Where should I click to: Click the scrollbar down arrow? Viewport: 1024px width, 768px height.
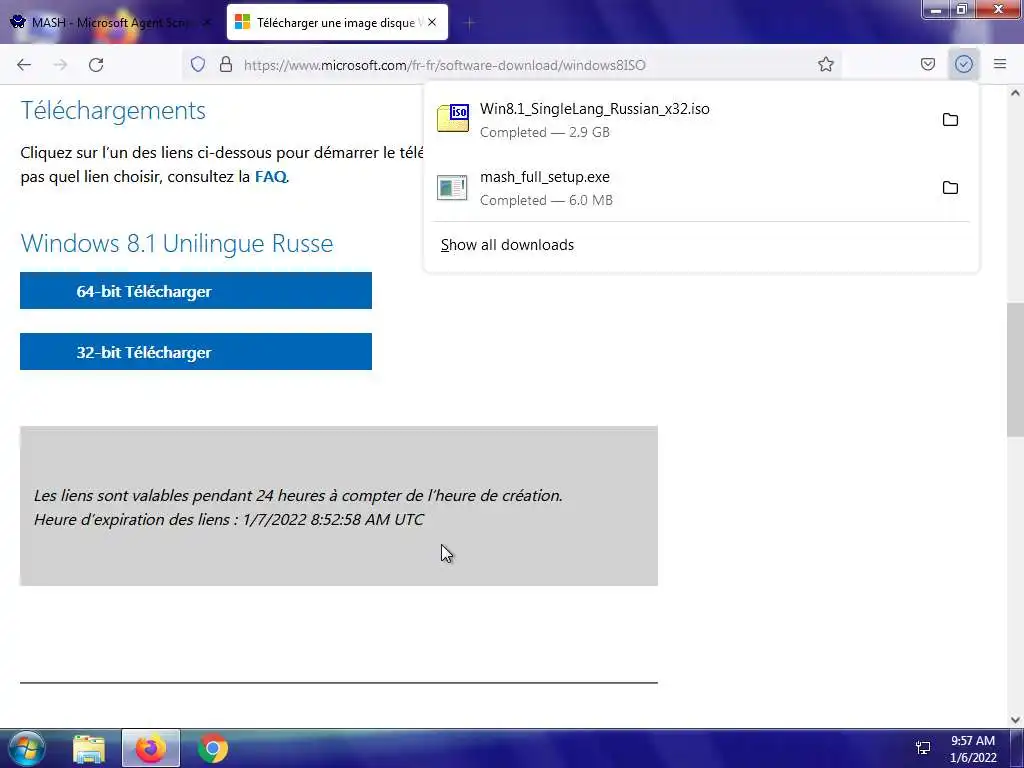tap(1015, 720)
